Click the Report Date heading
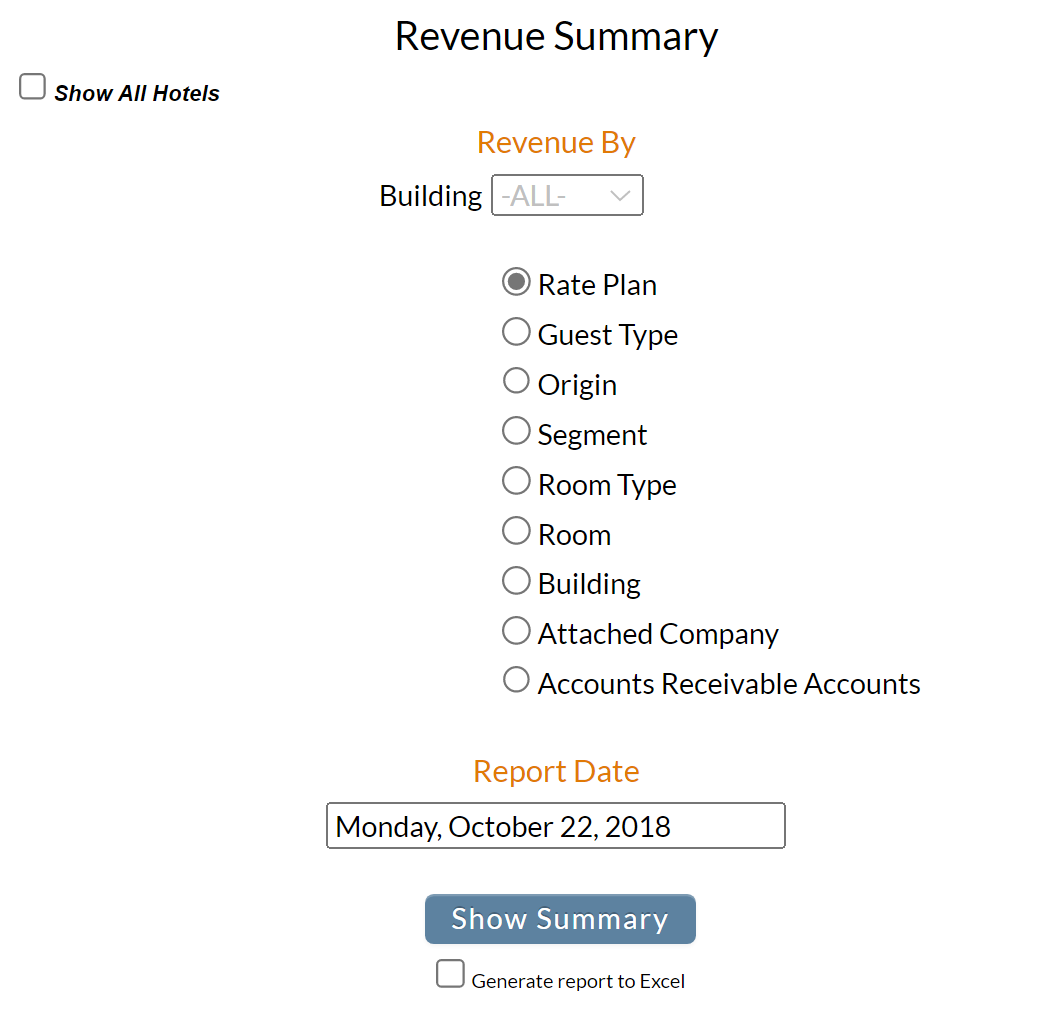 [x=556, y=771]
